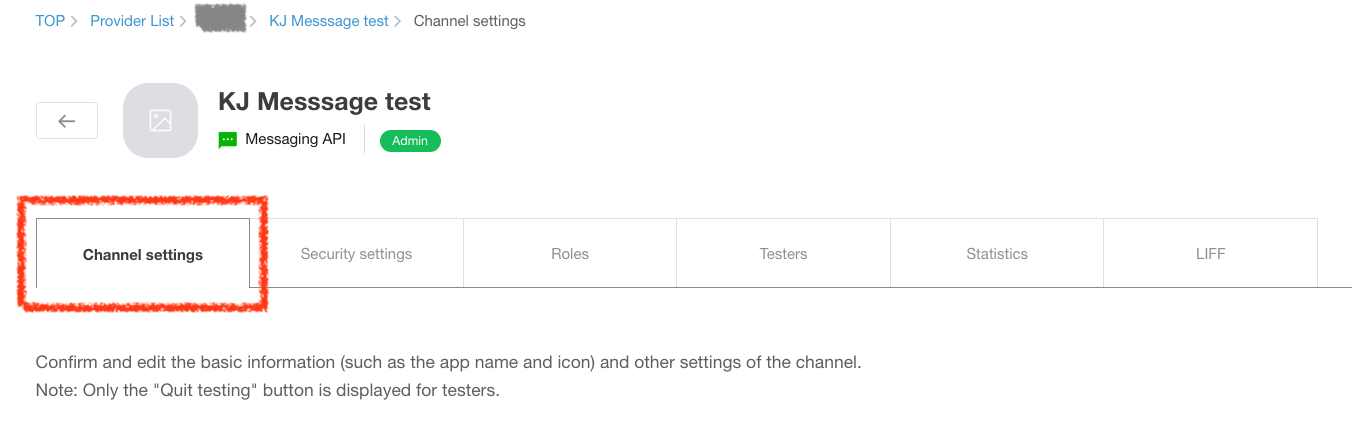View the Statistics tab
The image size is (1352, 434).
997,254
